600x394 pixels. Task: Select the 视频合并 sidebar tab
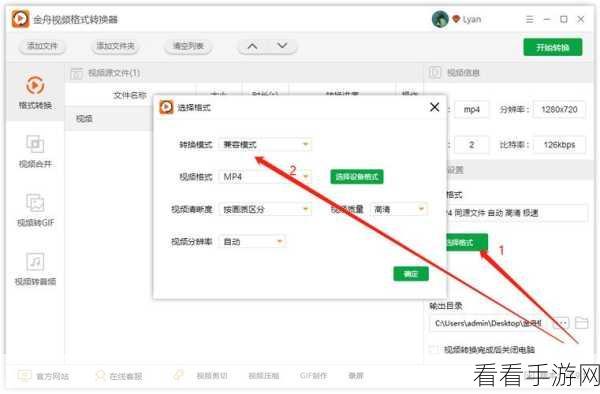(35, 151)
